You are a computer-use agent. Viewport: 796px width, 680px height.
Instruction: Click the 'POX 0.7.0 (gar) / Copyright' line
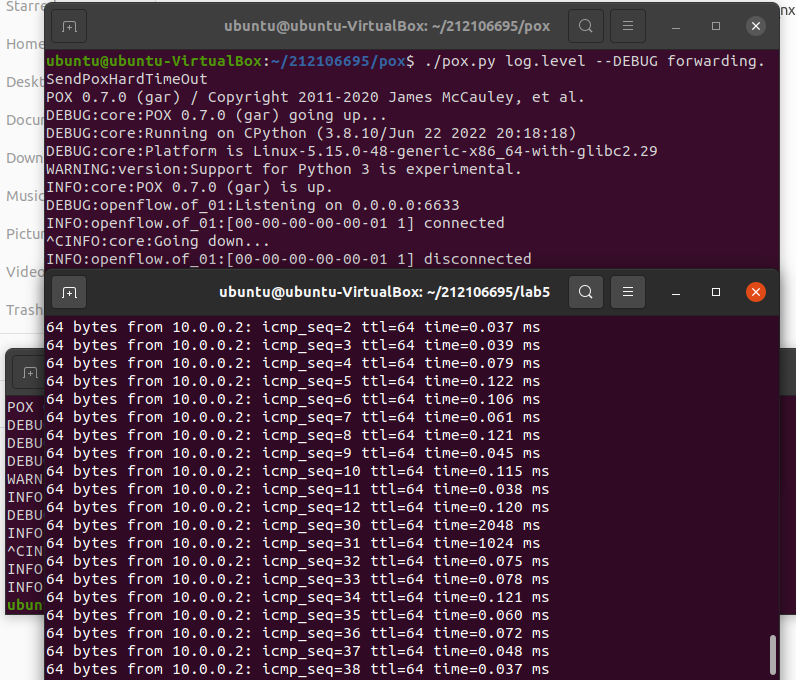point(315,97)
